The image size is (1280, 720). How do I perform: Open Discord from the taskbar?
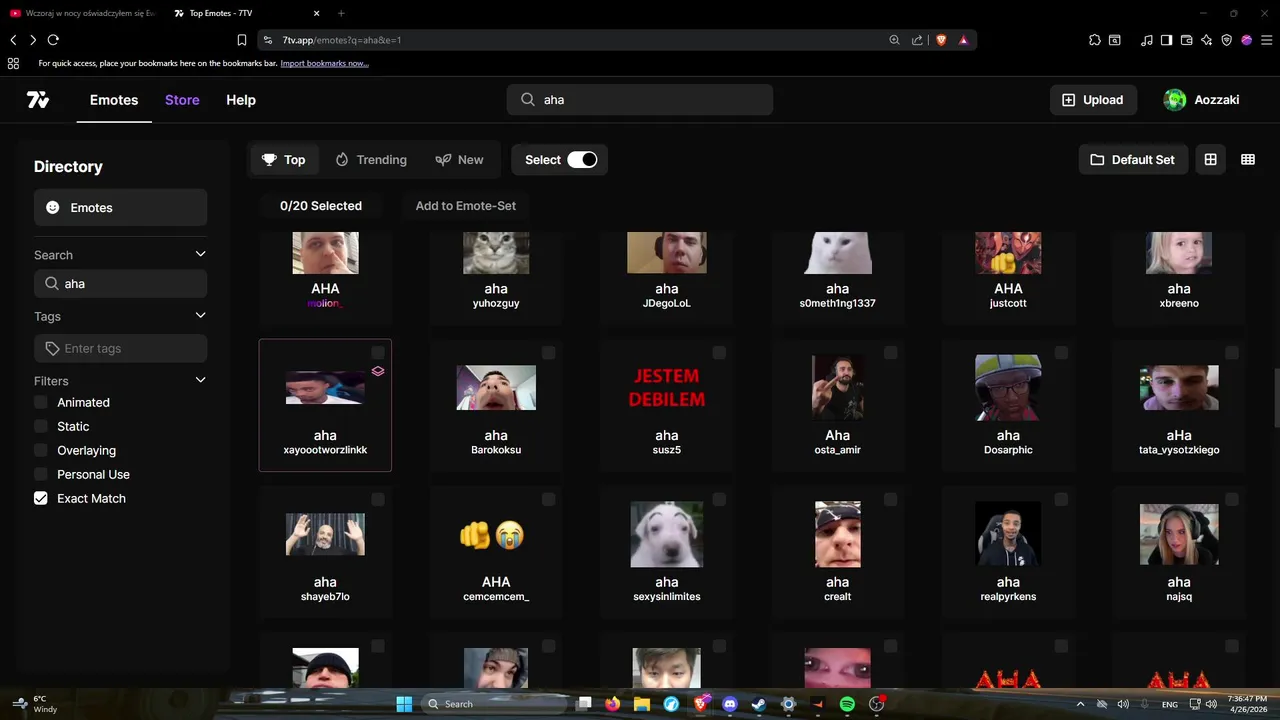click(730, 704)
